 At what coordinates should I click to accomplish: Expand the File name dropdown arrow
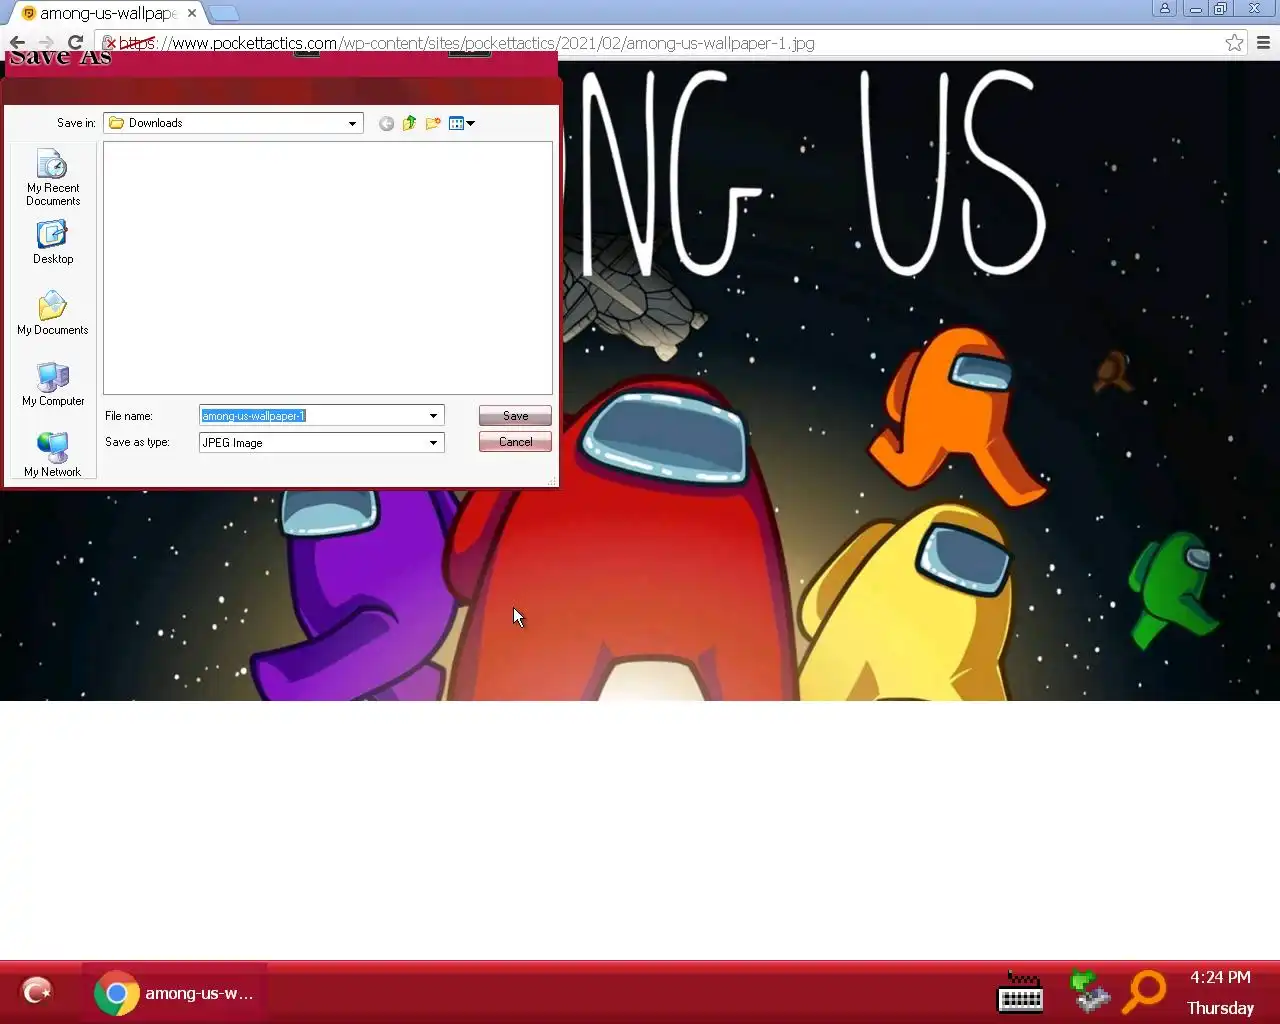[433, 415]
